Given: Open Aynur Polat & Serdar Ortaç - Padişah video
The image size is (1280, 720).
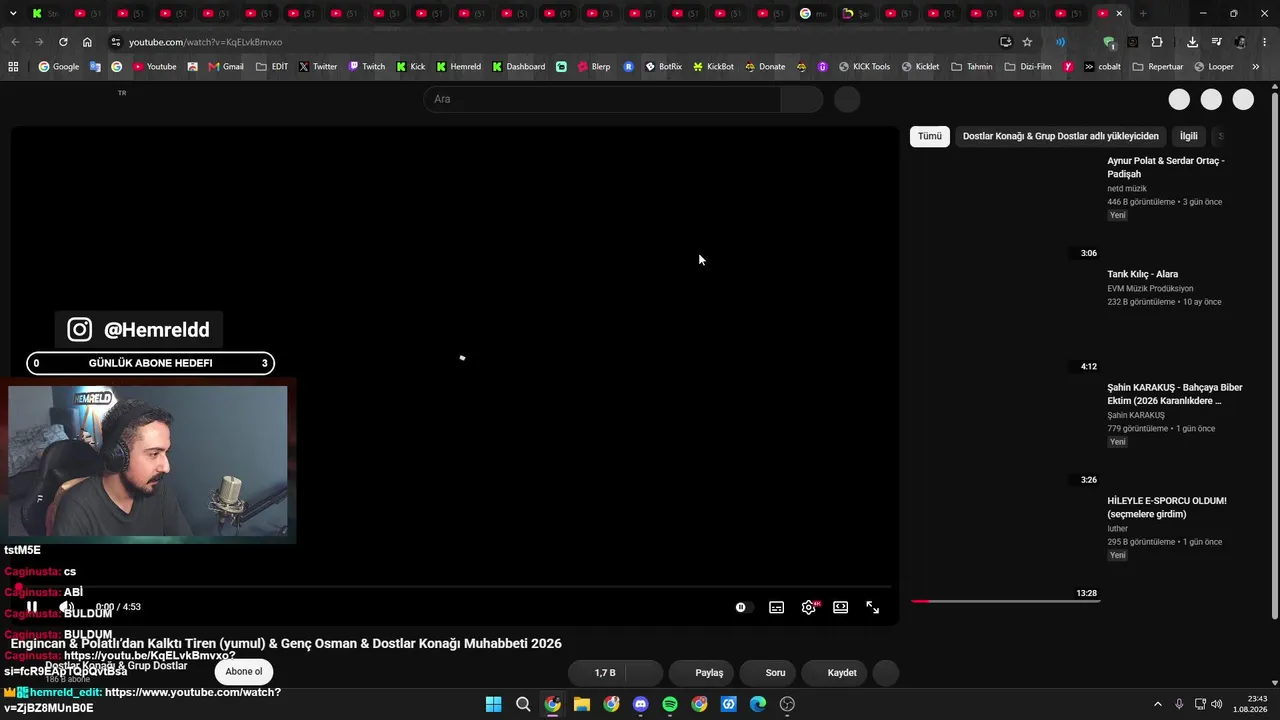Looking at the screenshot, I should click(1165, 167).
